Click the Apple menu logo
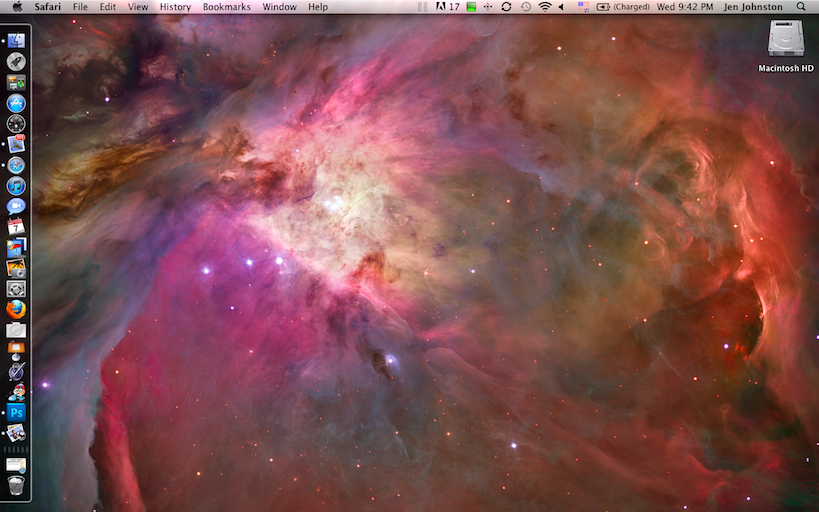Screen dimensions: 819x512 pyautogui.click(x=17, y=7)
